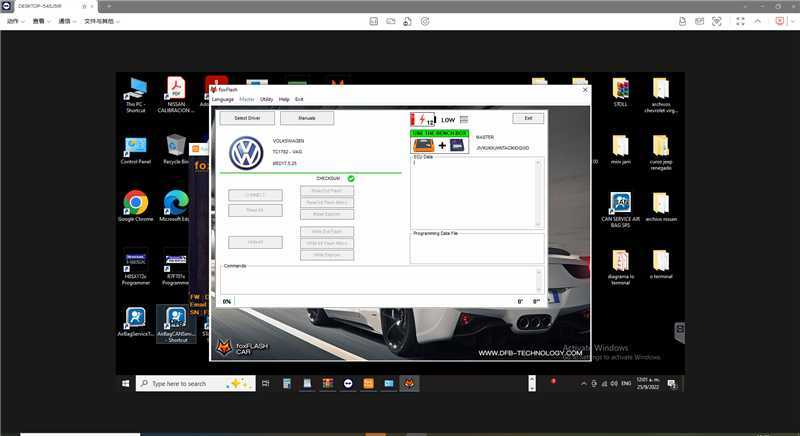
Task: Click the Volkswagen logo in foxFlash
Action: point(246,152)
